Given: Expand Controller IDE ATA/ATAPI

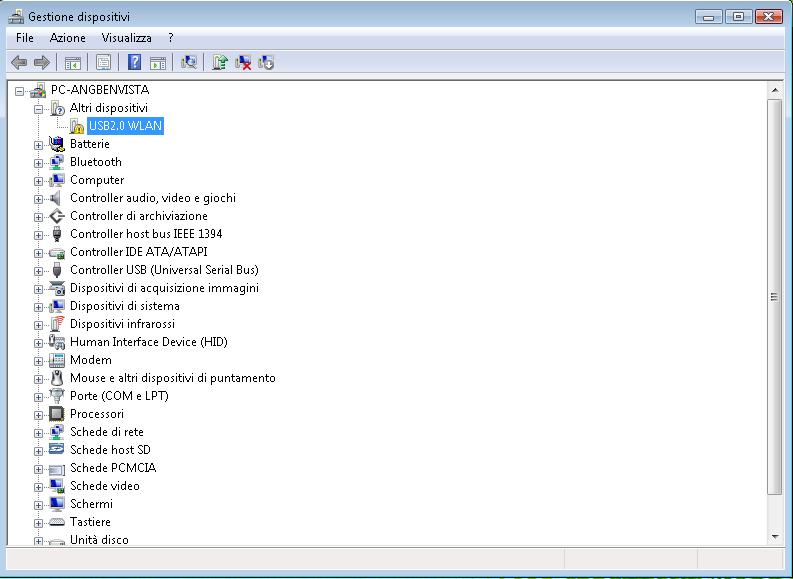Looking at the screenshot, I should 38,253.
